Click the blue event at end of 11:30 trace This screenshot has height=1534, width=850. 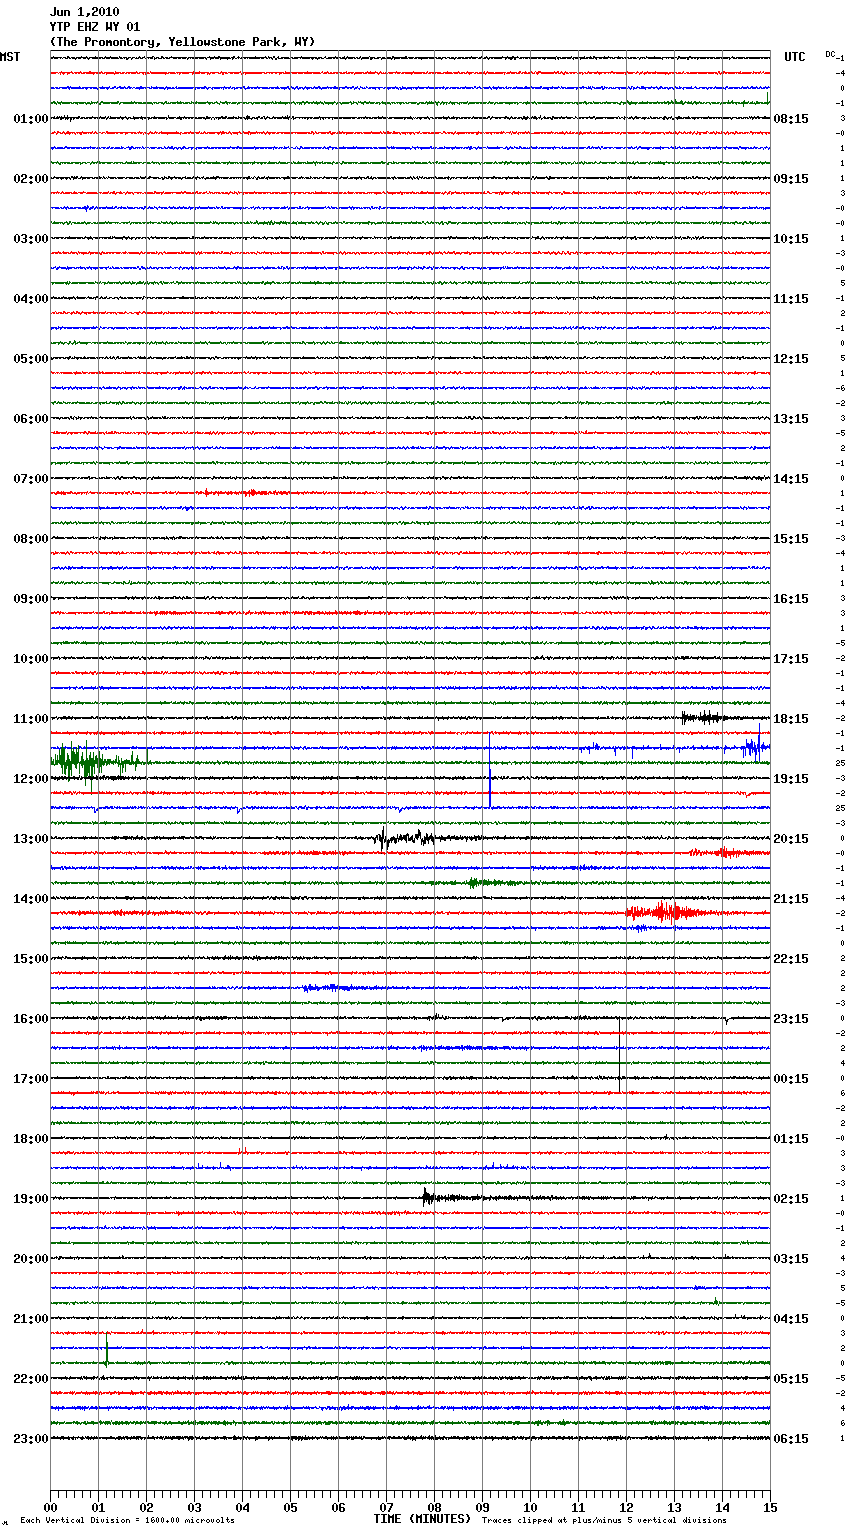(x=756, y=745)
